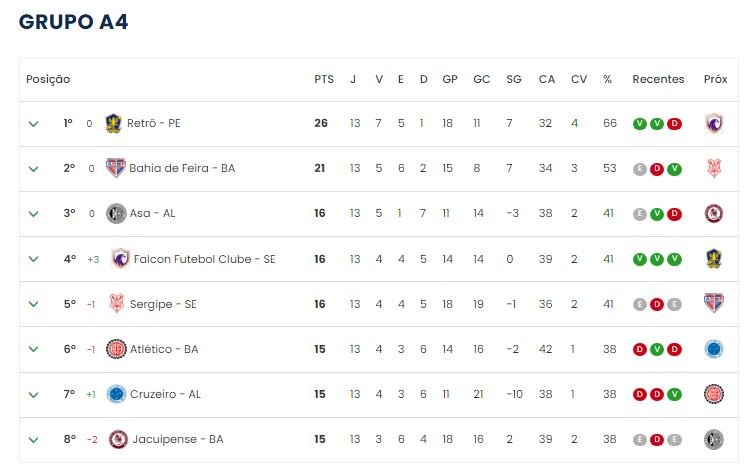This screenshot has width=755, height=472.
Task: Expand the Jacuipense - BA row chevron
Action: tap(33, 440)
